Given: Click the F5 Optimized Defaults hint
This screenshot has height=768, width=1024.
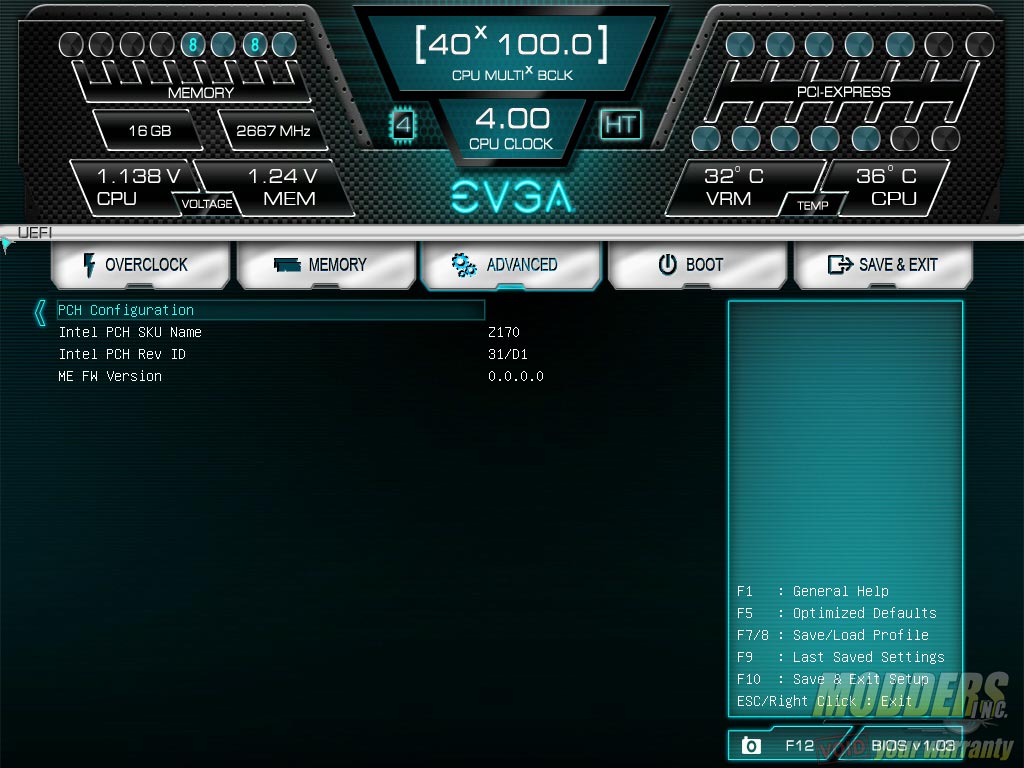Looking at the screenshot, I should (837, 613).
